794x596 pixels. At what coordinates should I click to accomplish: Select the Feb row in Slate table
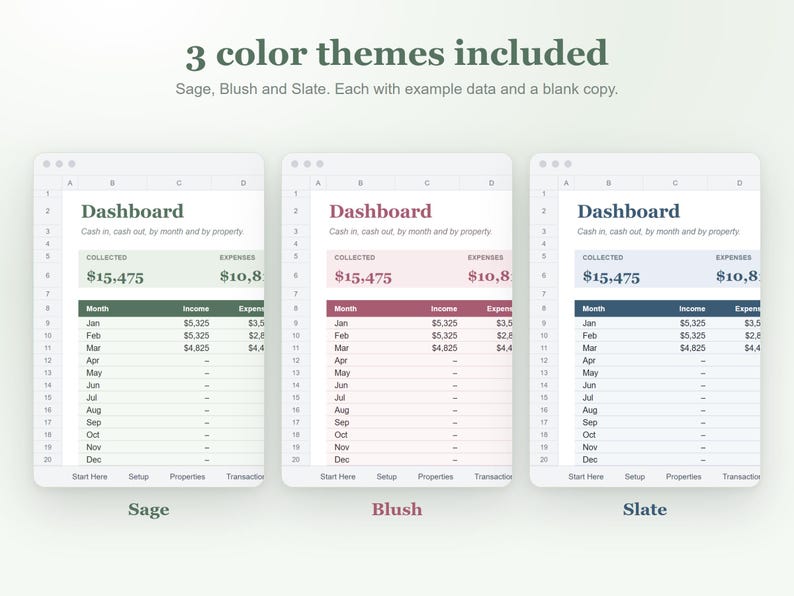[667, 336]
